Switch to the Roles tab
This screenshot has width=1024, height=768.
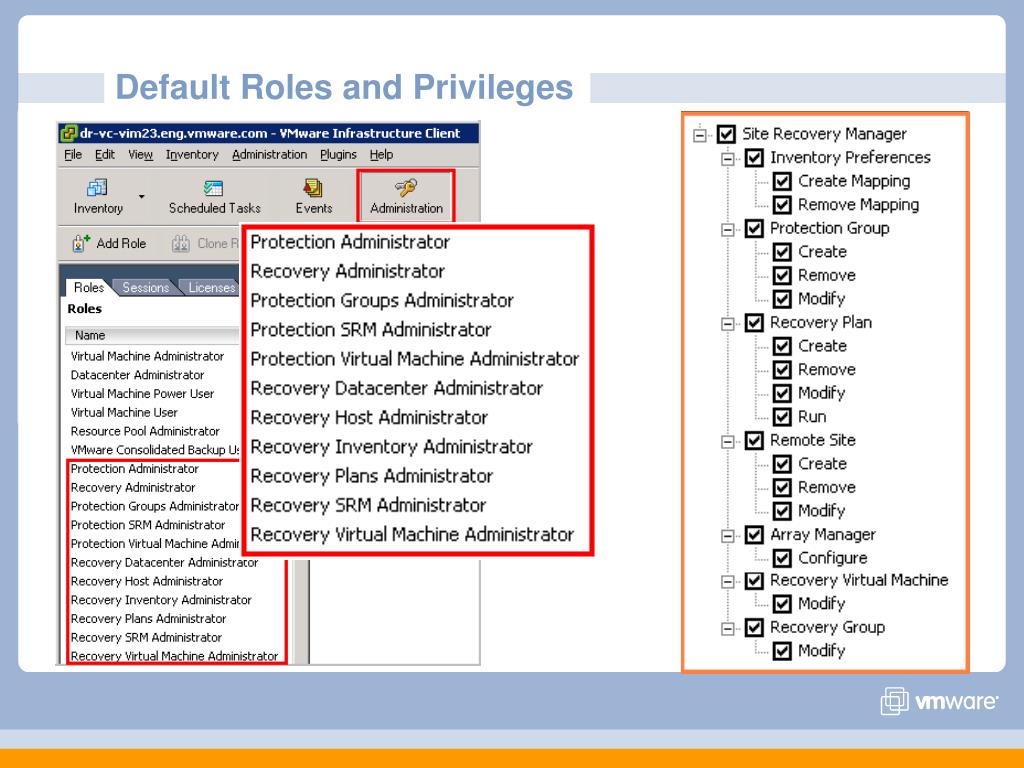(x=88, y=287)
